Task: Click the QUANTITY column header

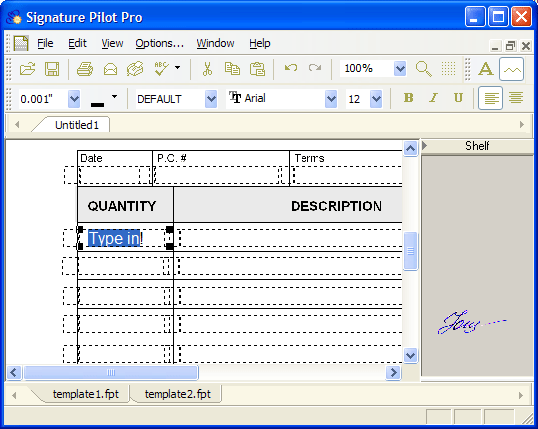Action: pyautogui.click(x=126, y=205)
